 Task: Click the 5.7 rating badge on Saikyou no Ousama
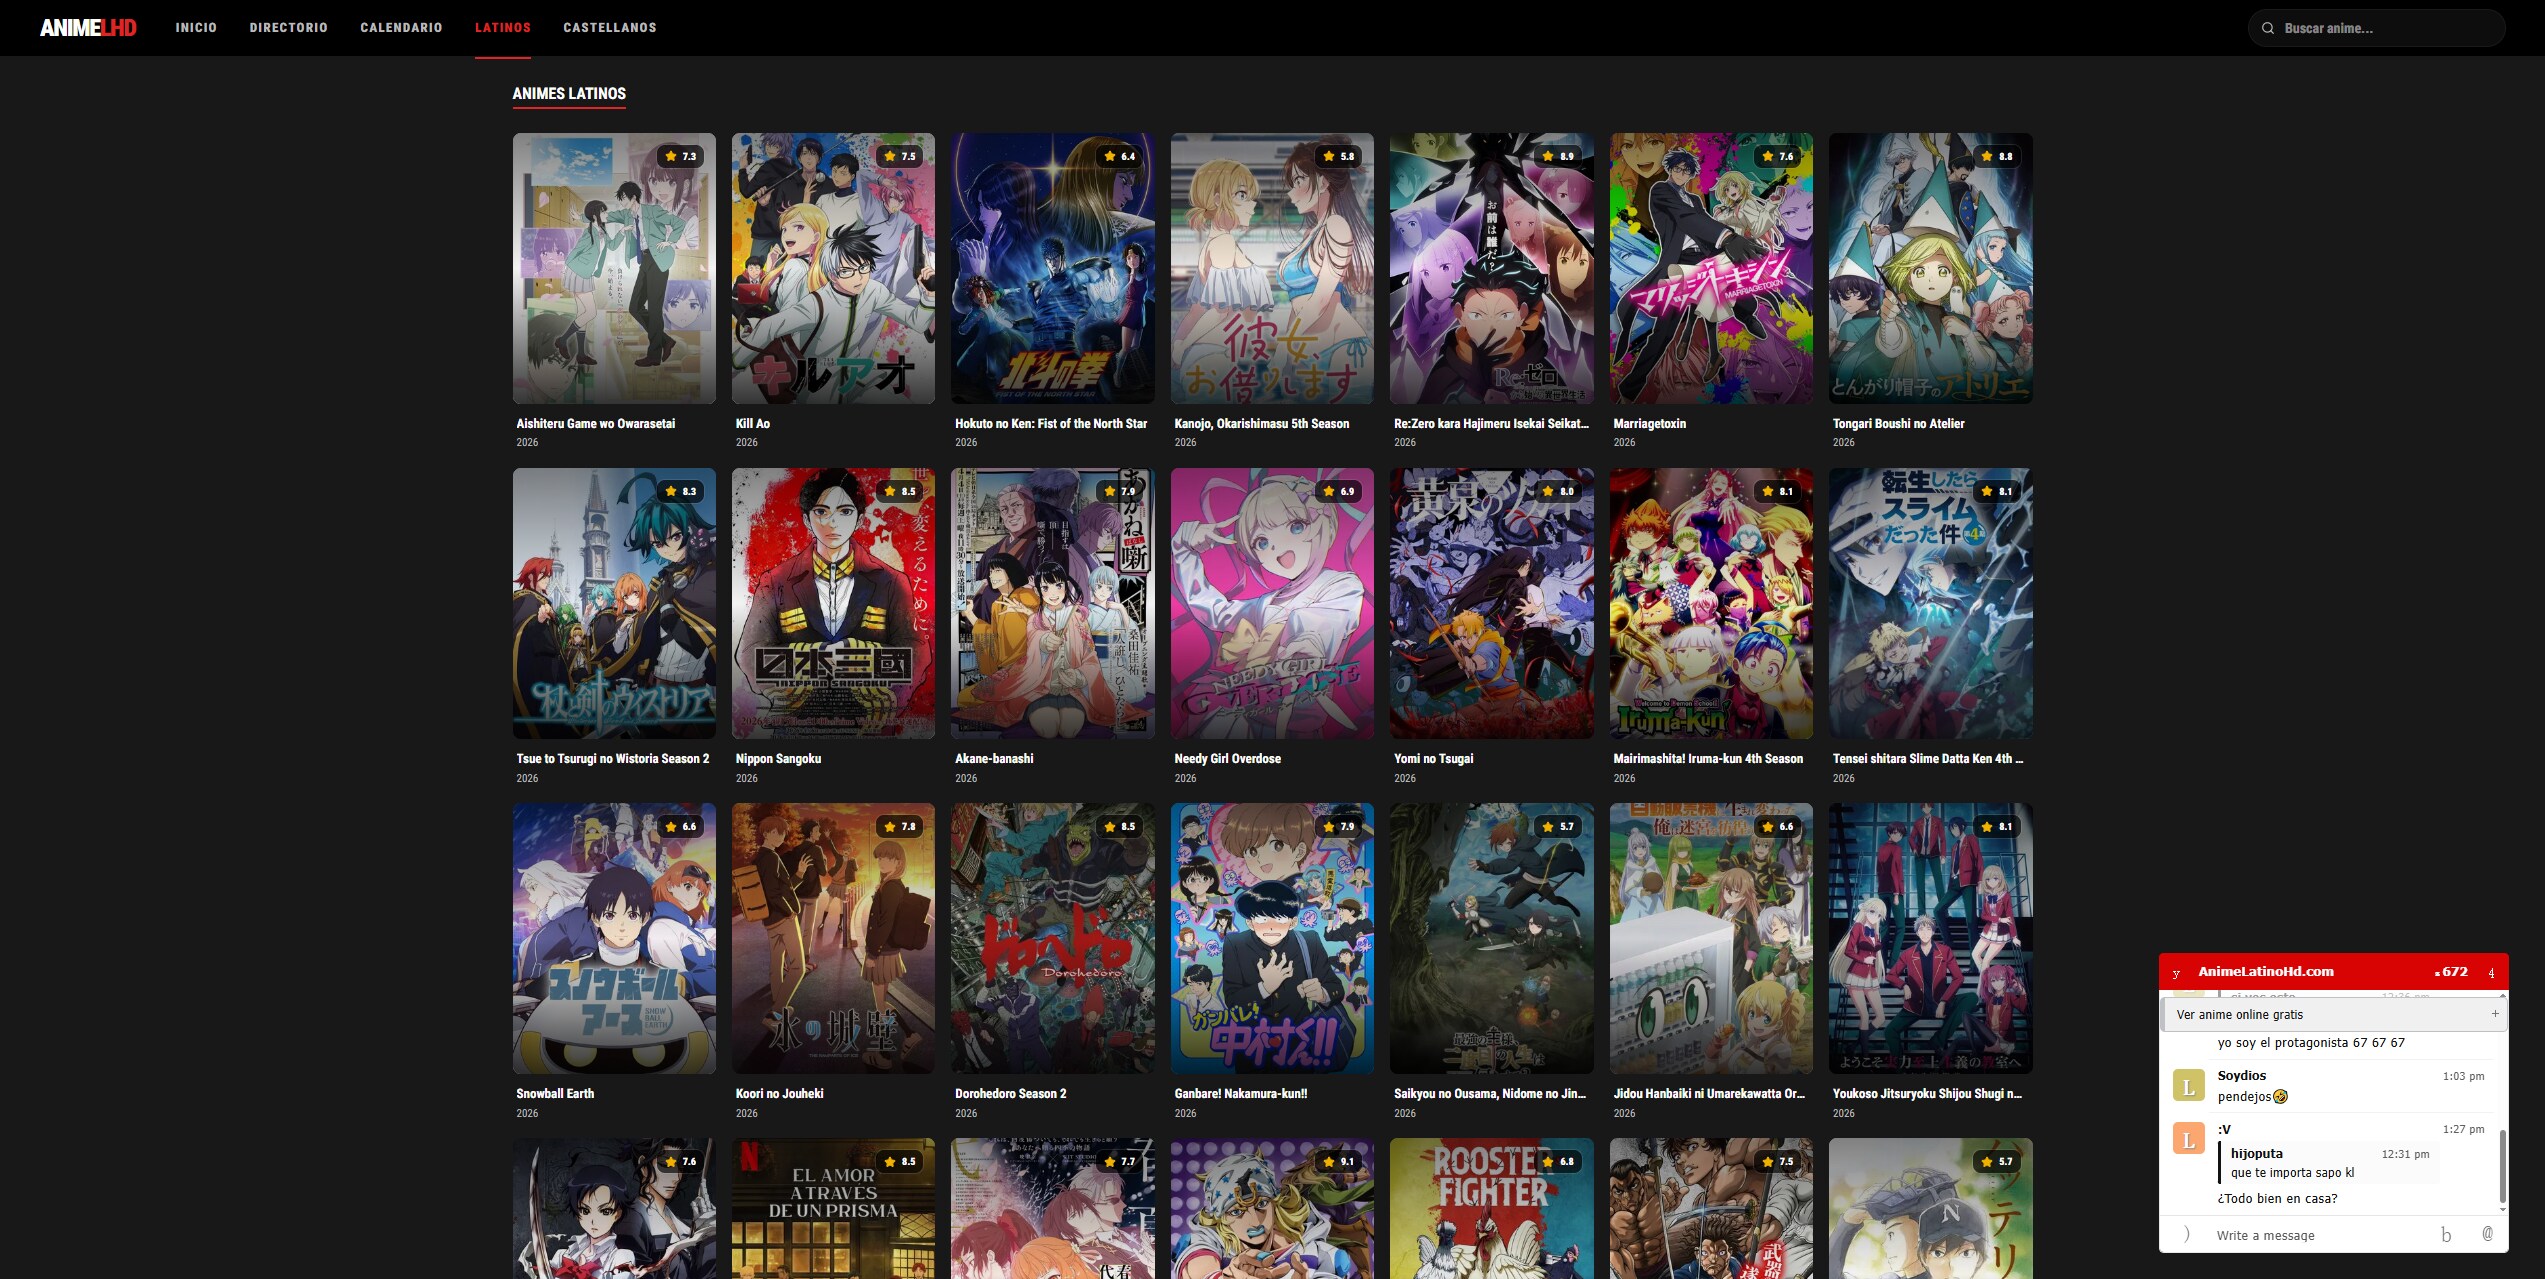pyautogui.click(x=1559, y=826)
